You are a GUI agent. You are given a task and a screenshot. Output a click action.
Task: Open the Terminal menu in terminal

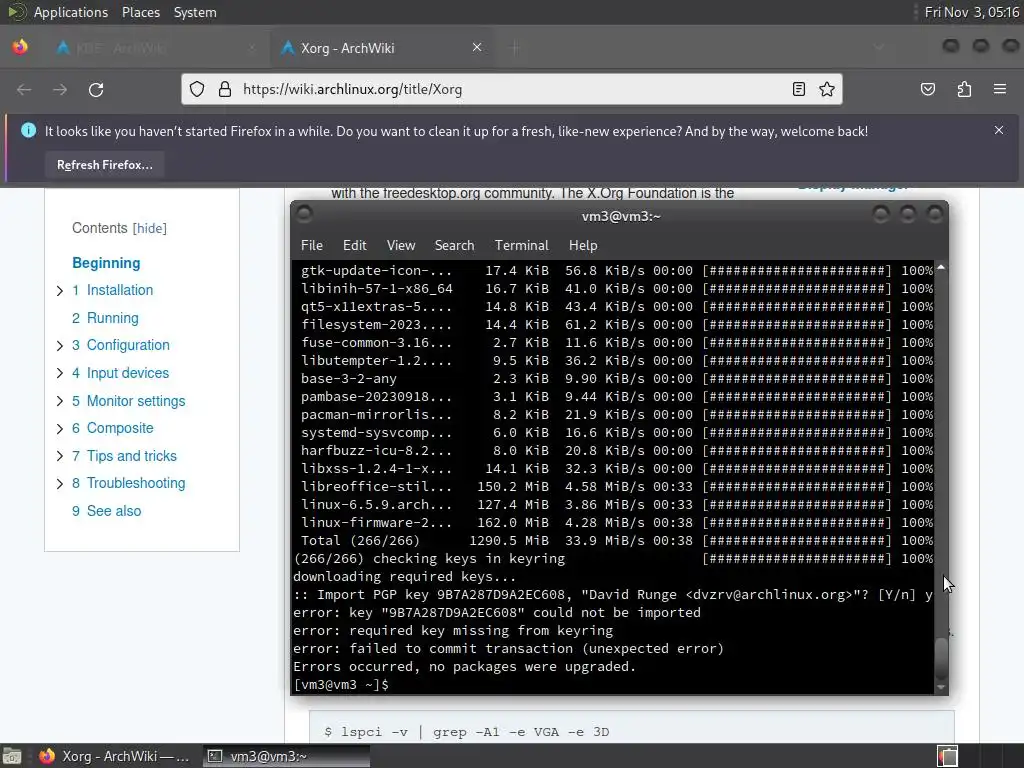[x=521, y=246]
